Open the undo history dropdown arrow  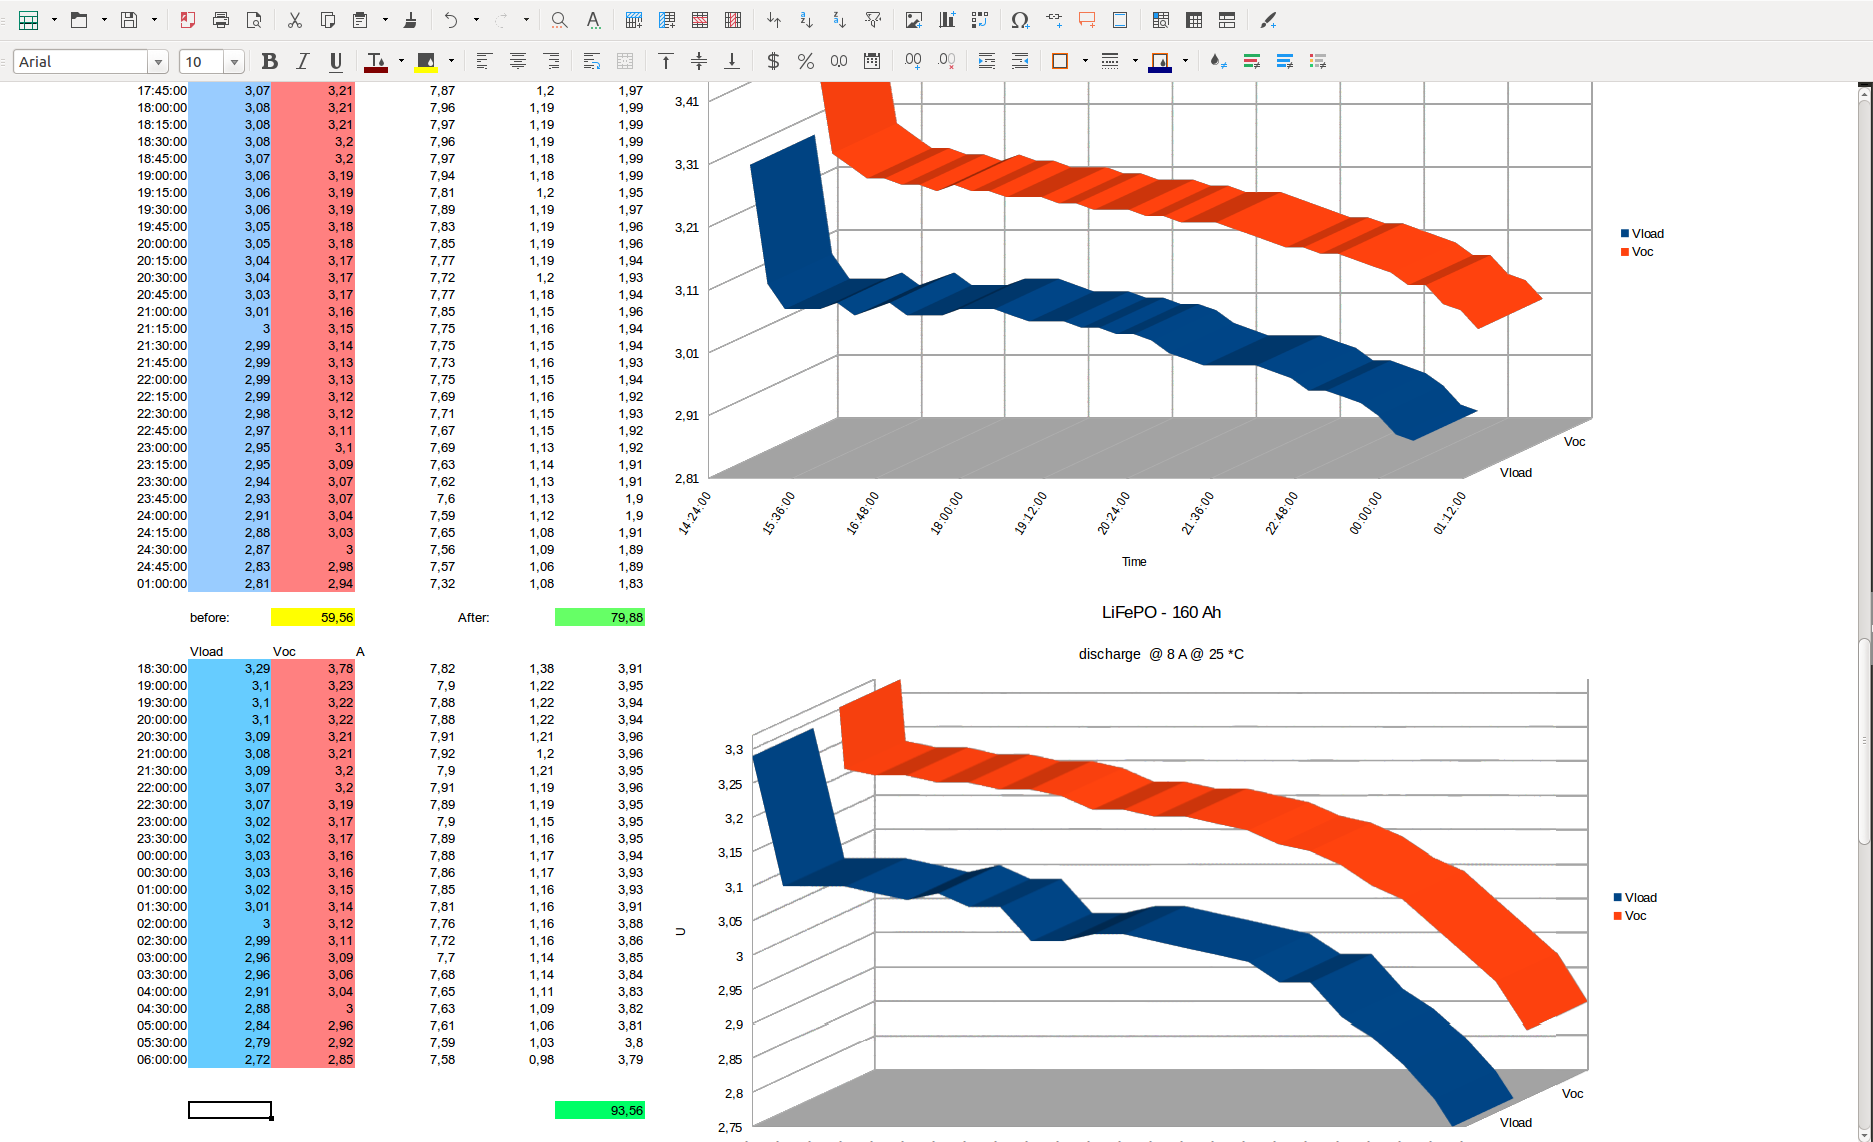tap(476, 20)
